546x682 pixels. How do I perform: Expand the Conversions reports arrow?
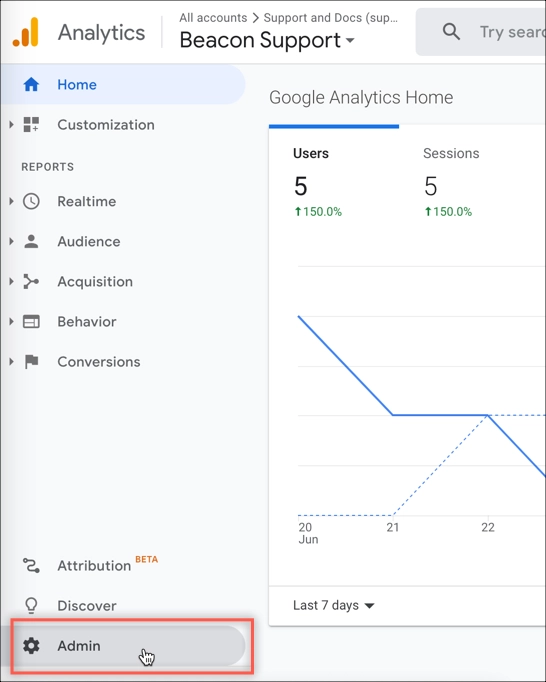click(11, 361)
